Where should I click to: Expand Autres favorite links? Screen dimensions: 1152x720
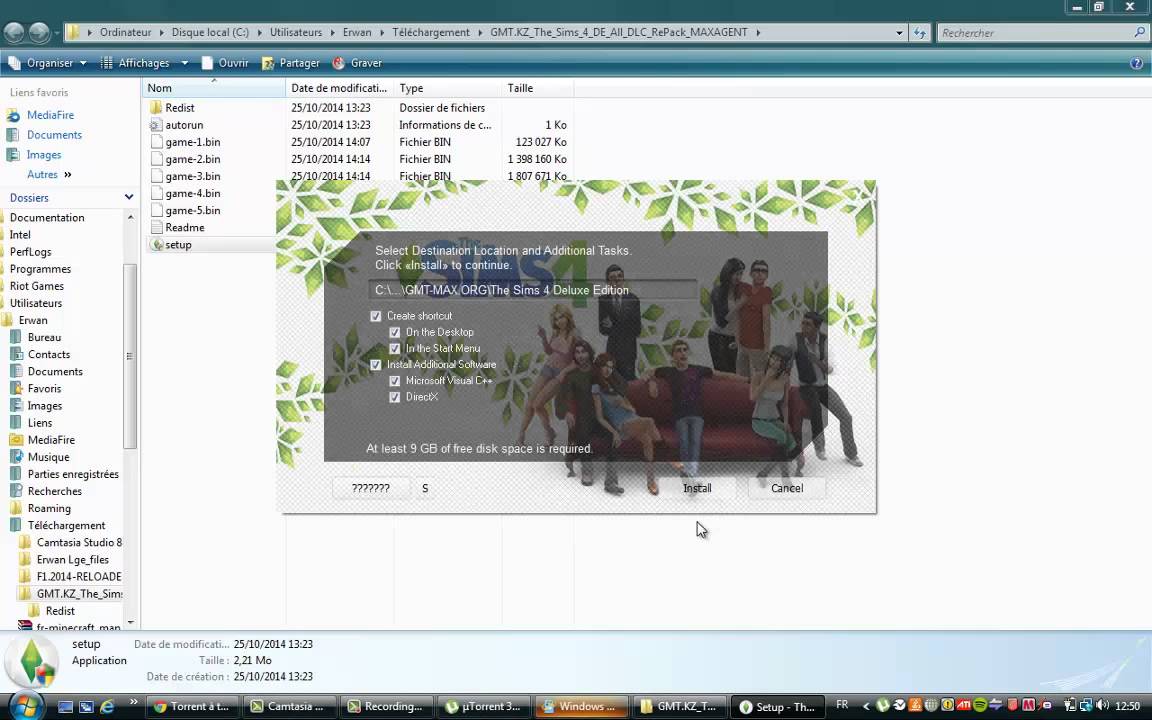coord(49,175)
